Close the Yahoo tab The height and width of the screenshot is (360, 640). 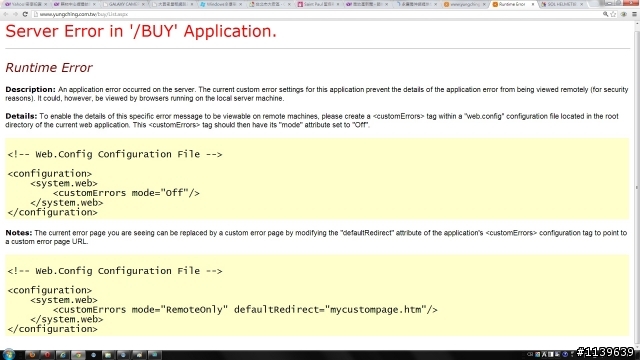pyautogui.click(x=45, y=4)
